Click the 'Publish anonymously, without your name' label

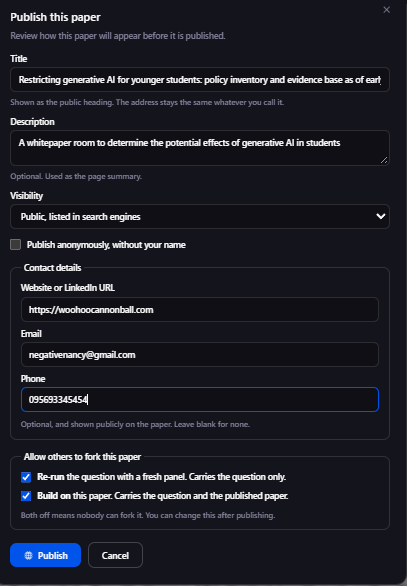[106, 245]
